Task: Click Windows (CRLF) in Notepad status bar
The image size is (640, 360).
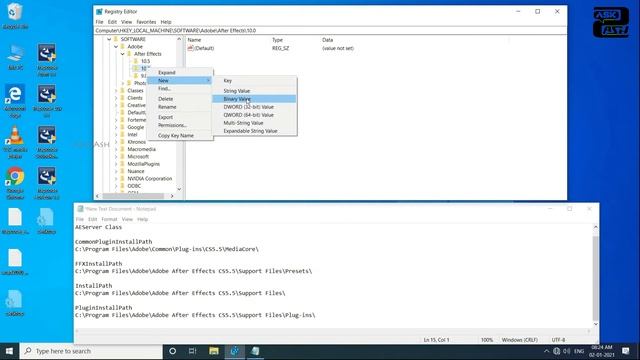Action: tap(520, 340)
